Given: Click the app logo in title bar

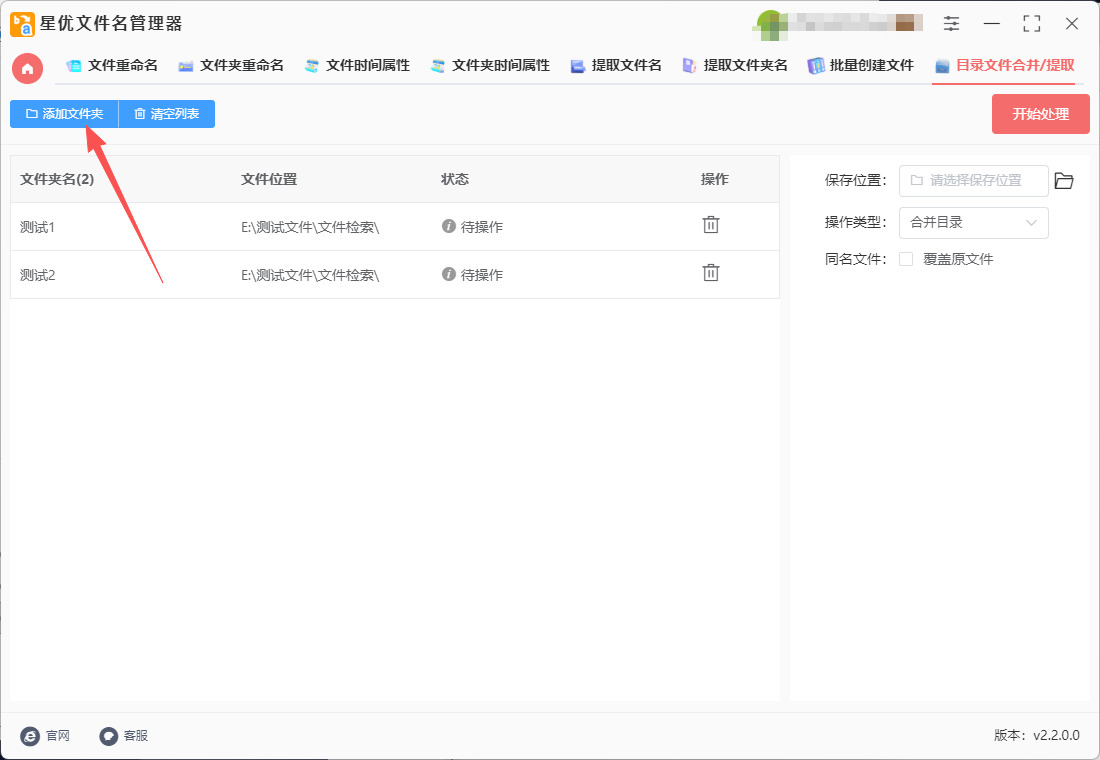Looking at the screenshot, I should click(22, 24).
